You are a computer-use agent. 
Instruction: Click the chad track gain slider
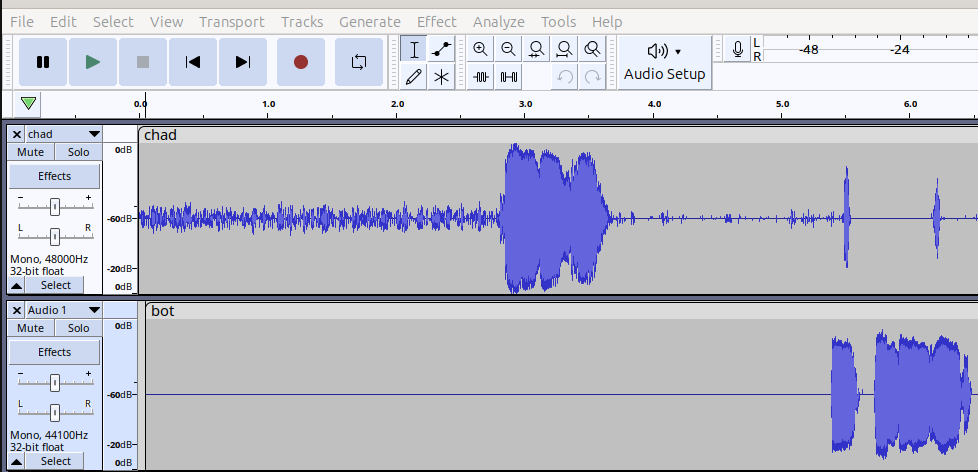click(x=55, y=206)
